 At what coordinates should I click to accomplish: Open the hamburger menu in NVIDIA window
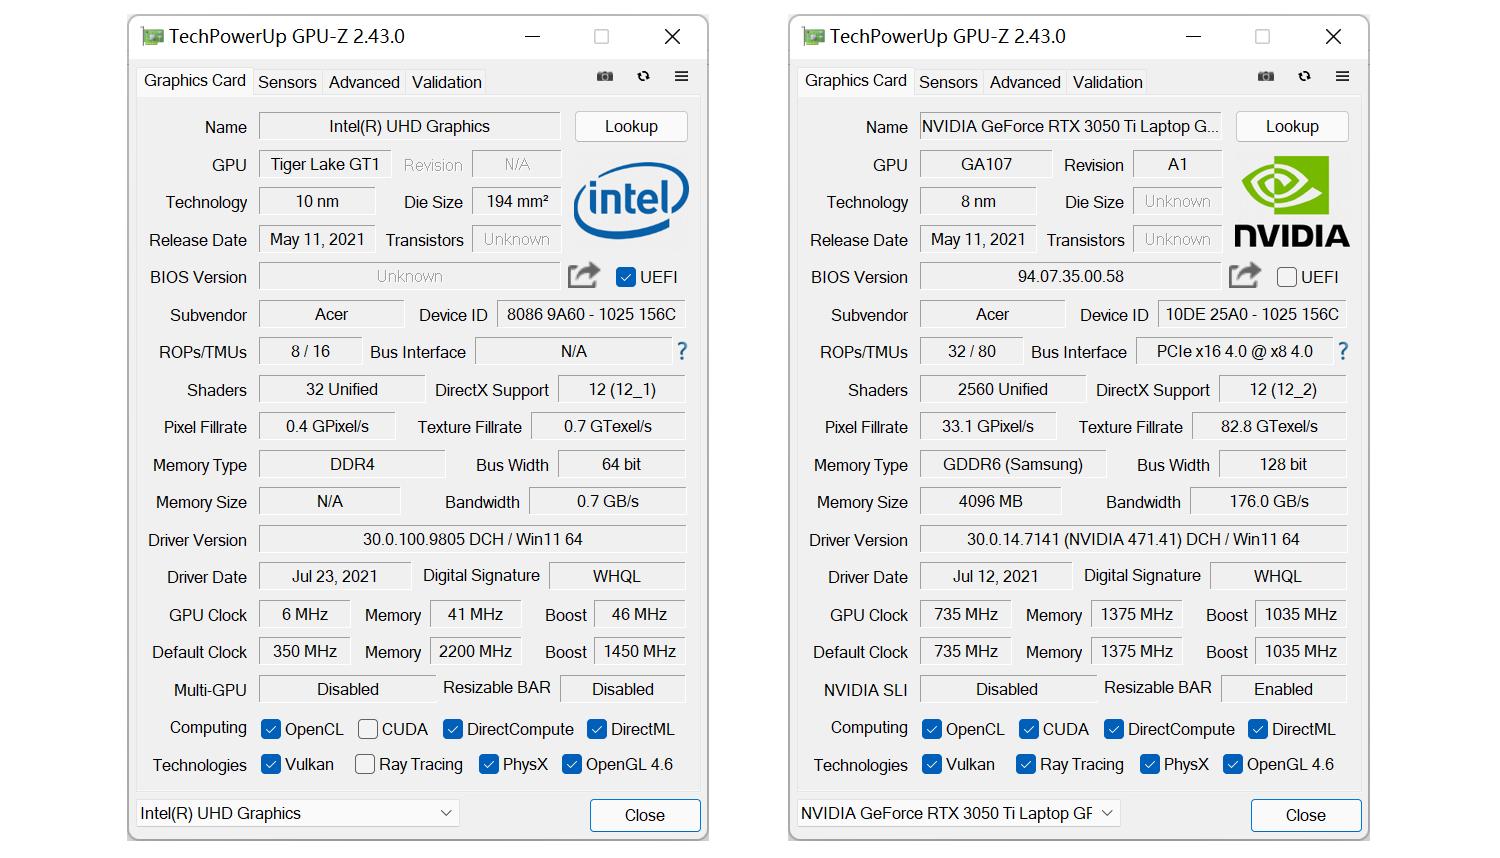1342,77
